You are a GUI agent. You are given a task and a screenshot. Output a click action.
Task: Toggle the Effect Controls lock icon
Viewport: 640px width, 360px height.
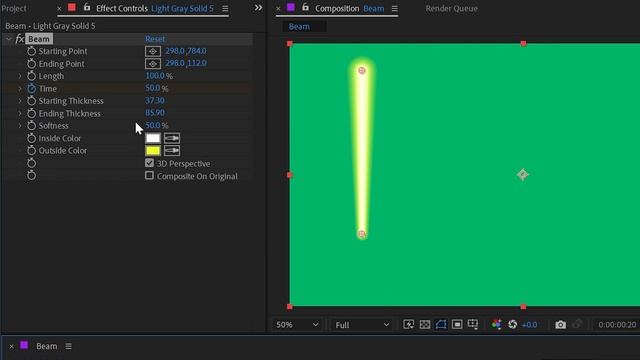pos(87,7)
